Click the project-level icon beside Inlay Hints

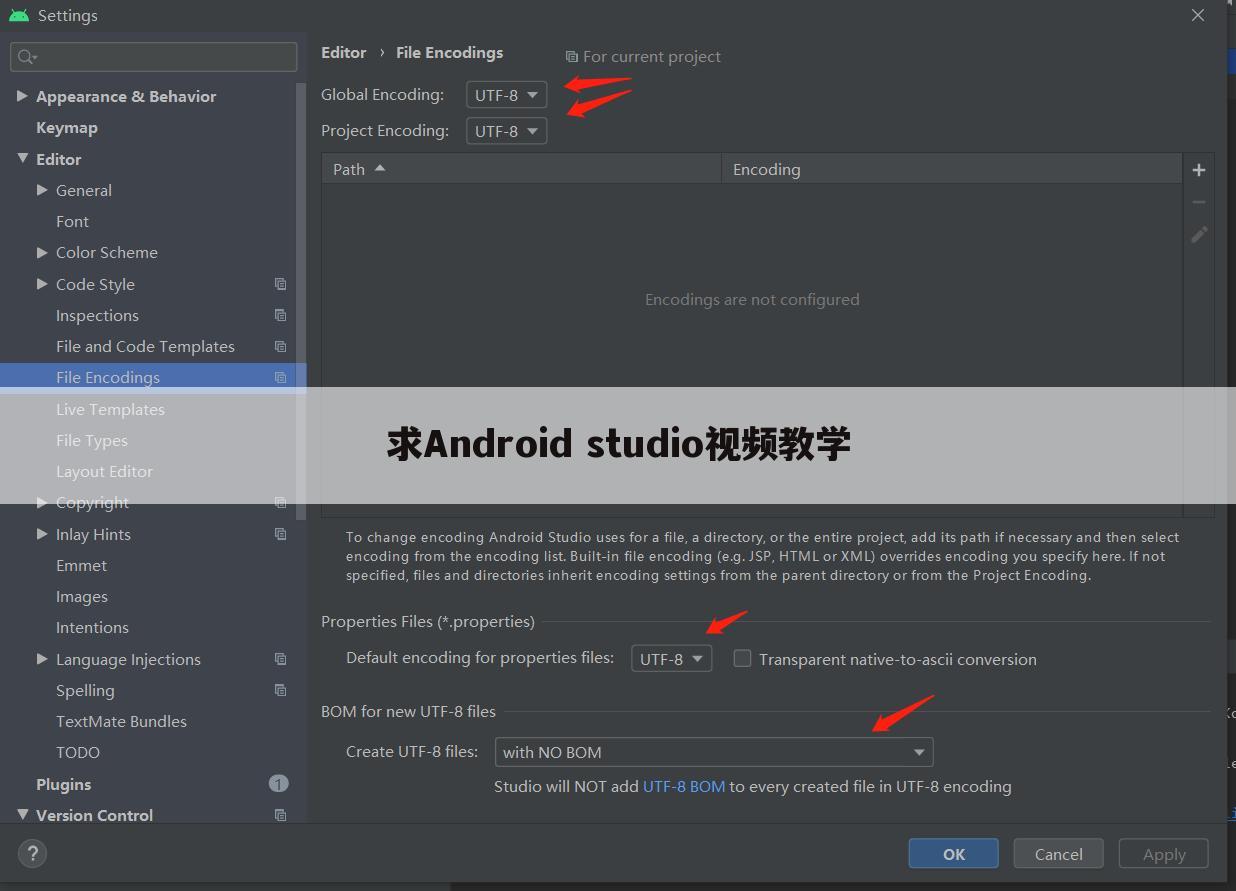(x=280, y=534)
